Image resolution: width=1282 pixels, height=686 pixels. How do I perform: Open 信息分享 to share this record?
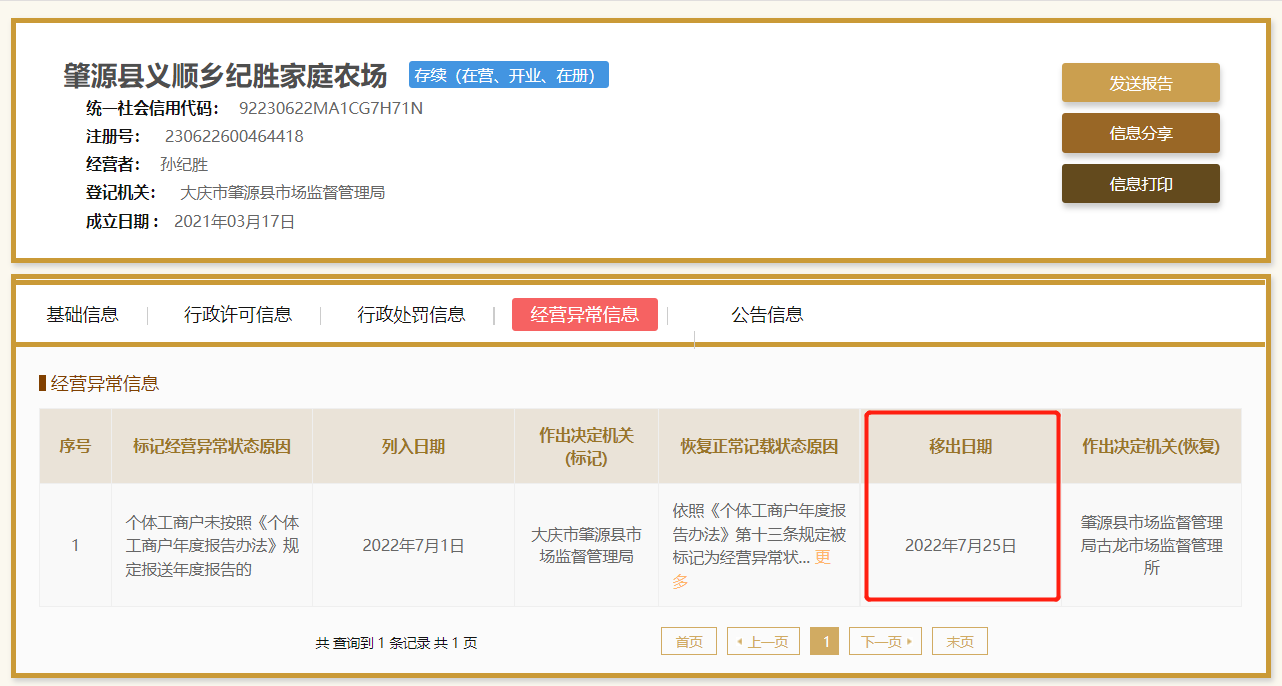point(1140,133)
